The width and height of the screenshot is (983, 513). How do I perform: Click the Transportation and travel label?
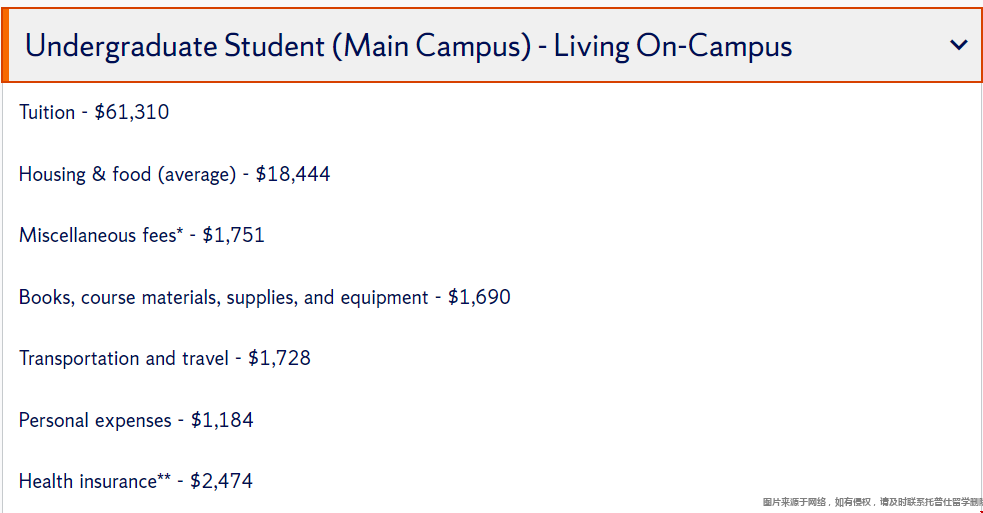124,359
